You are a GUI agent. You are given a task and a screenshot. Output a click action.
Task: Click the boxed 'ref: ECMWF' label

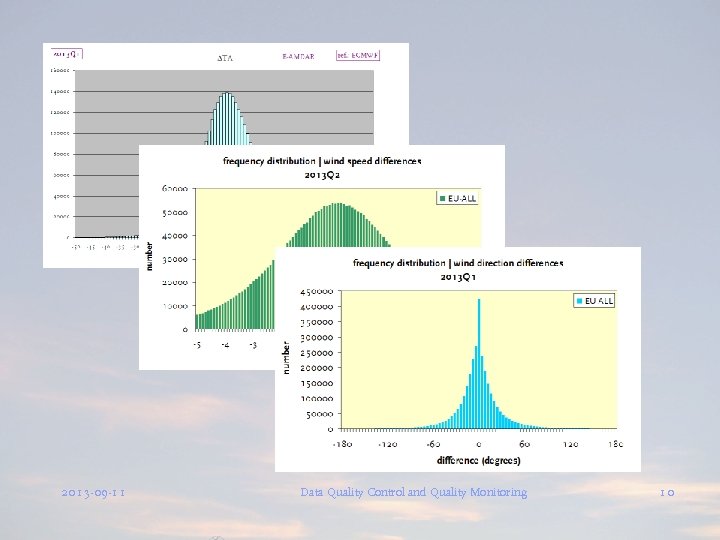tap(358, 55)
